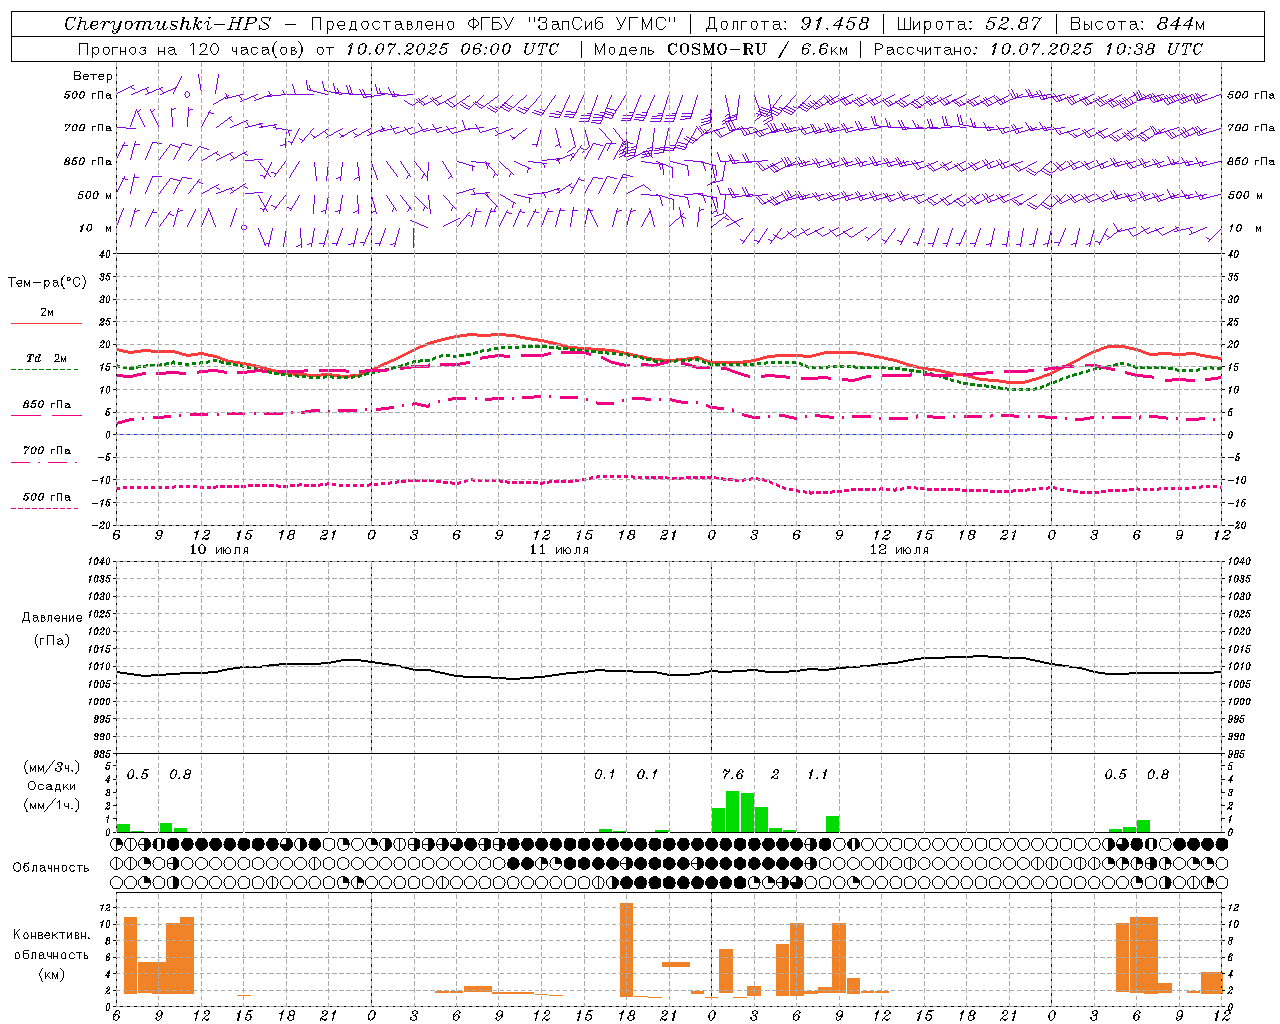The width and height of the screenshot is (1280, 1024).
Task: Click the 11 июля date label
Action: click(559, 550)
